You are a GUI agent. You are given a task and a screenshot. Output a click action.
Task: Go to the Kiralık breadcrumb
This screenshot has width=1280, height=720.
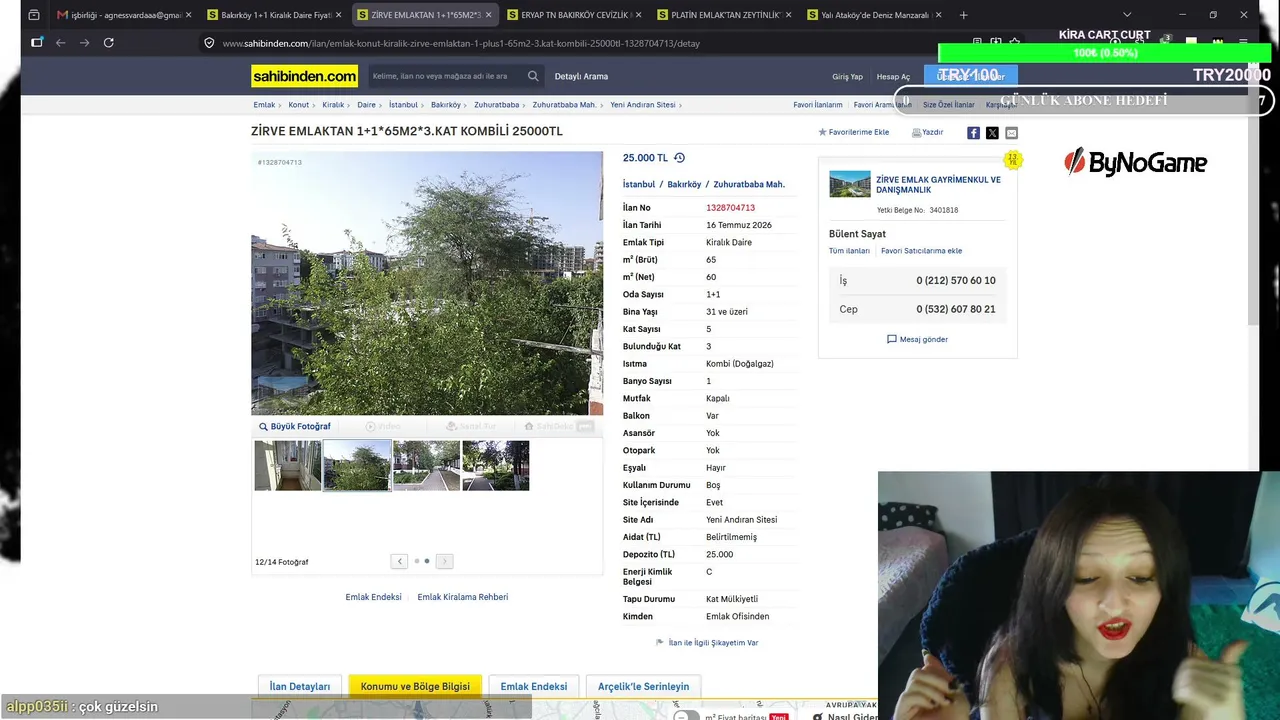coord(333,105)
